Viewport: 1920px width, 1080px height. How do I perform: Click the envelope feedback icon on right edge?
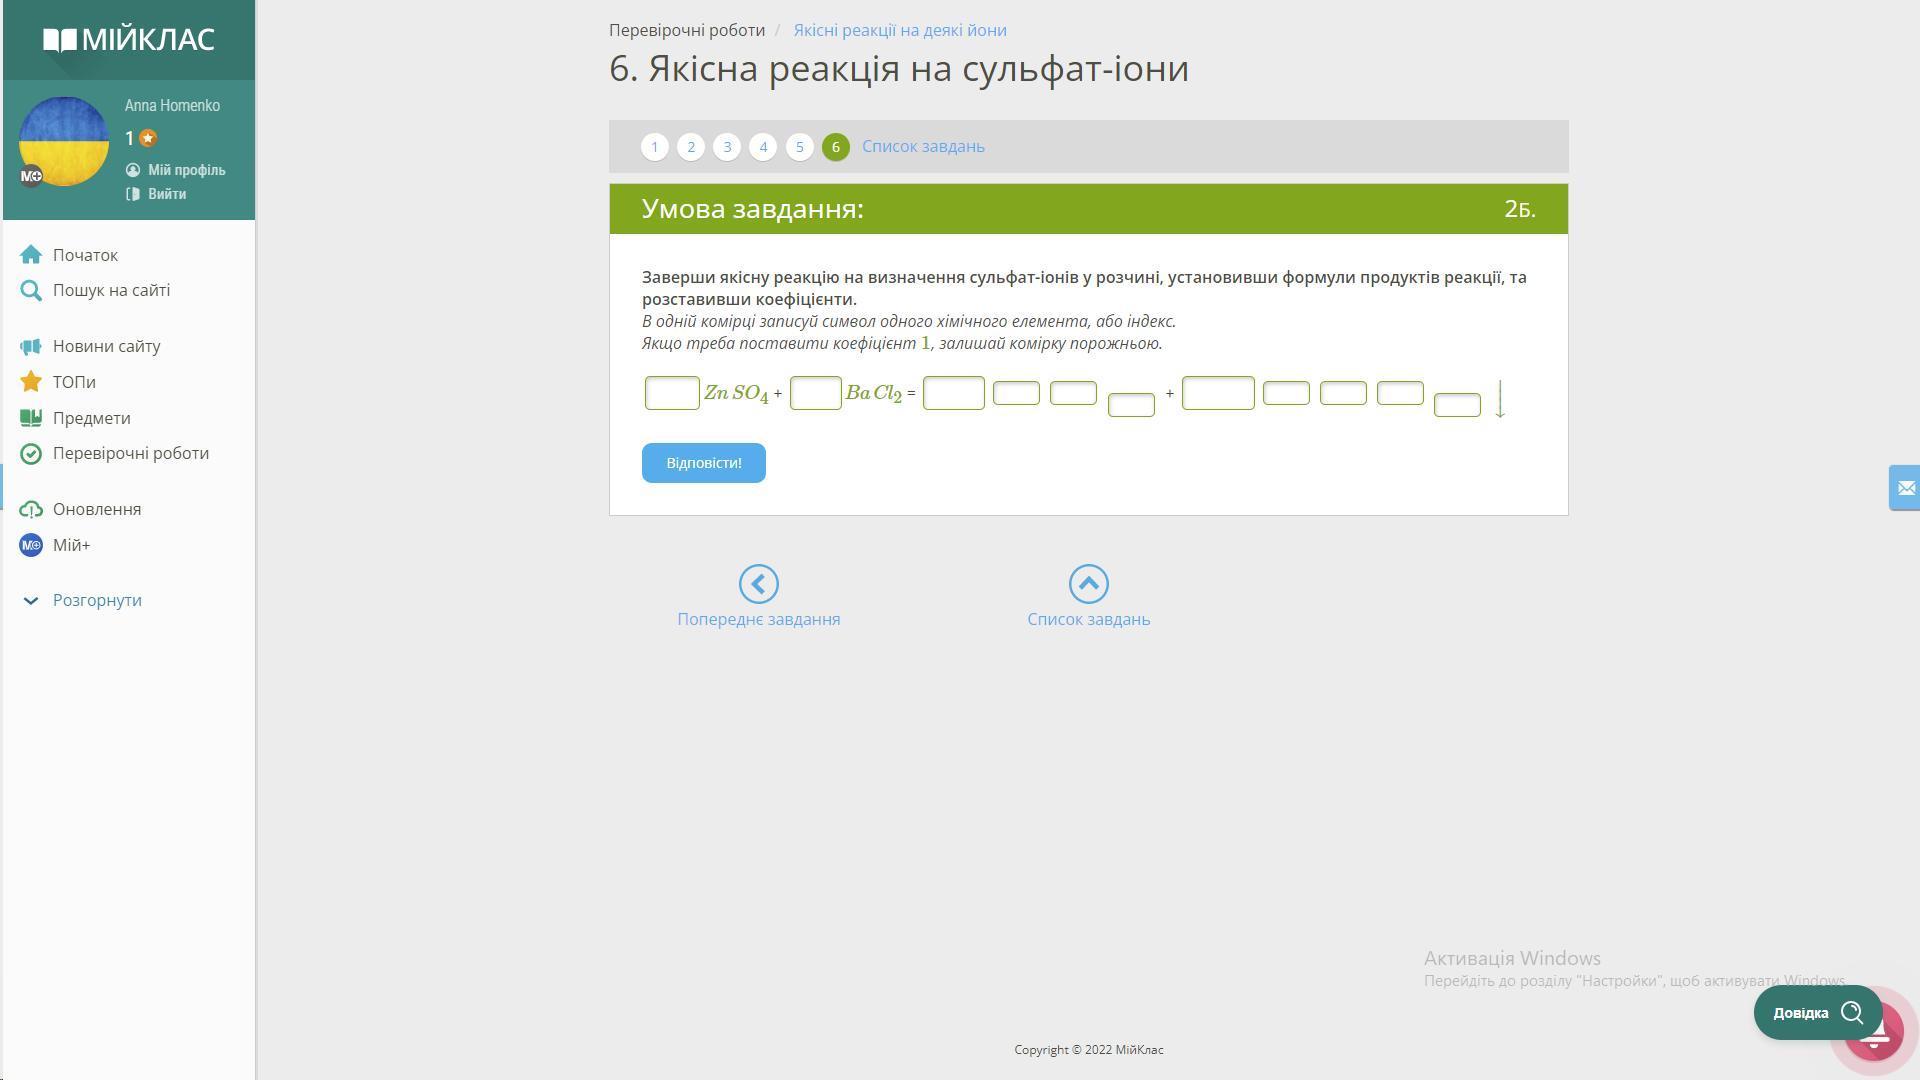click(x=1905, y=488)
